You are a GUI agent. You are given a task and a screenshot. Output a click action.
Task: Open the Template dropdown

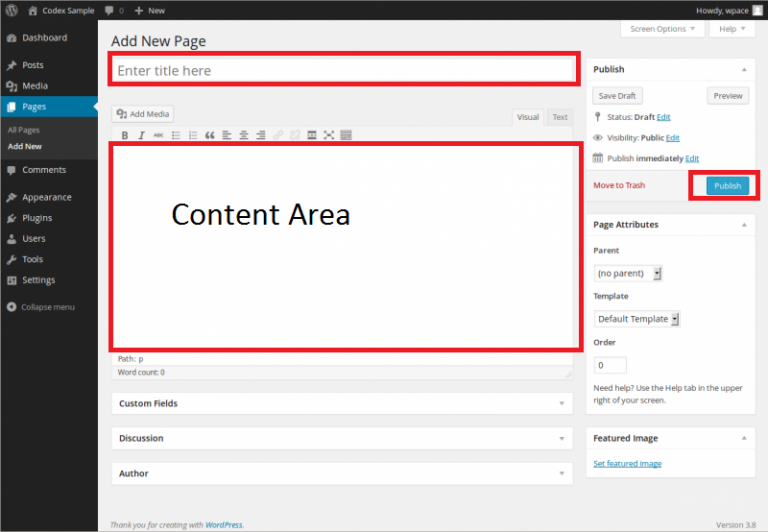[637, 319]
